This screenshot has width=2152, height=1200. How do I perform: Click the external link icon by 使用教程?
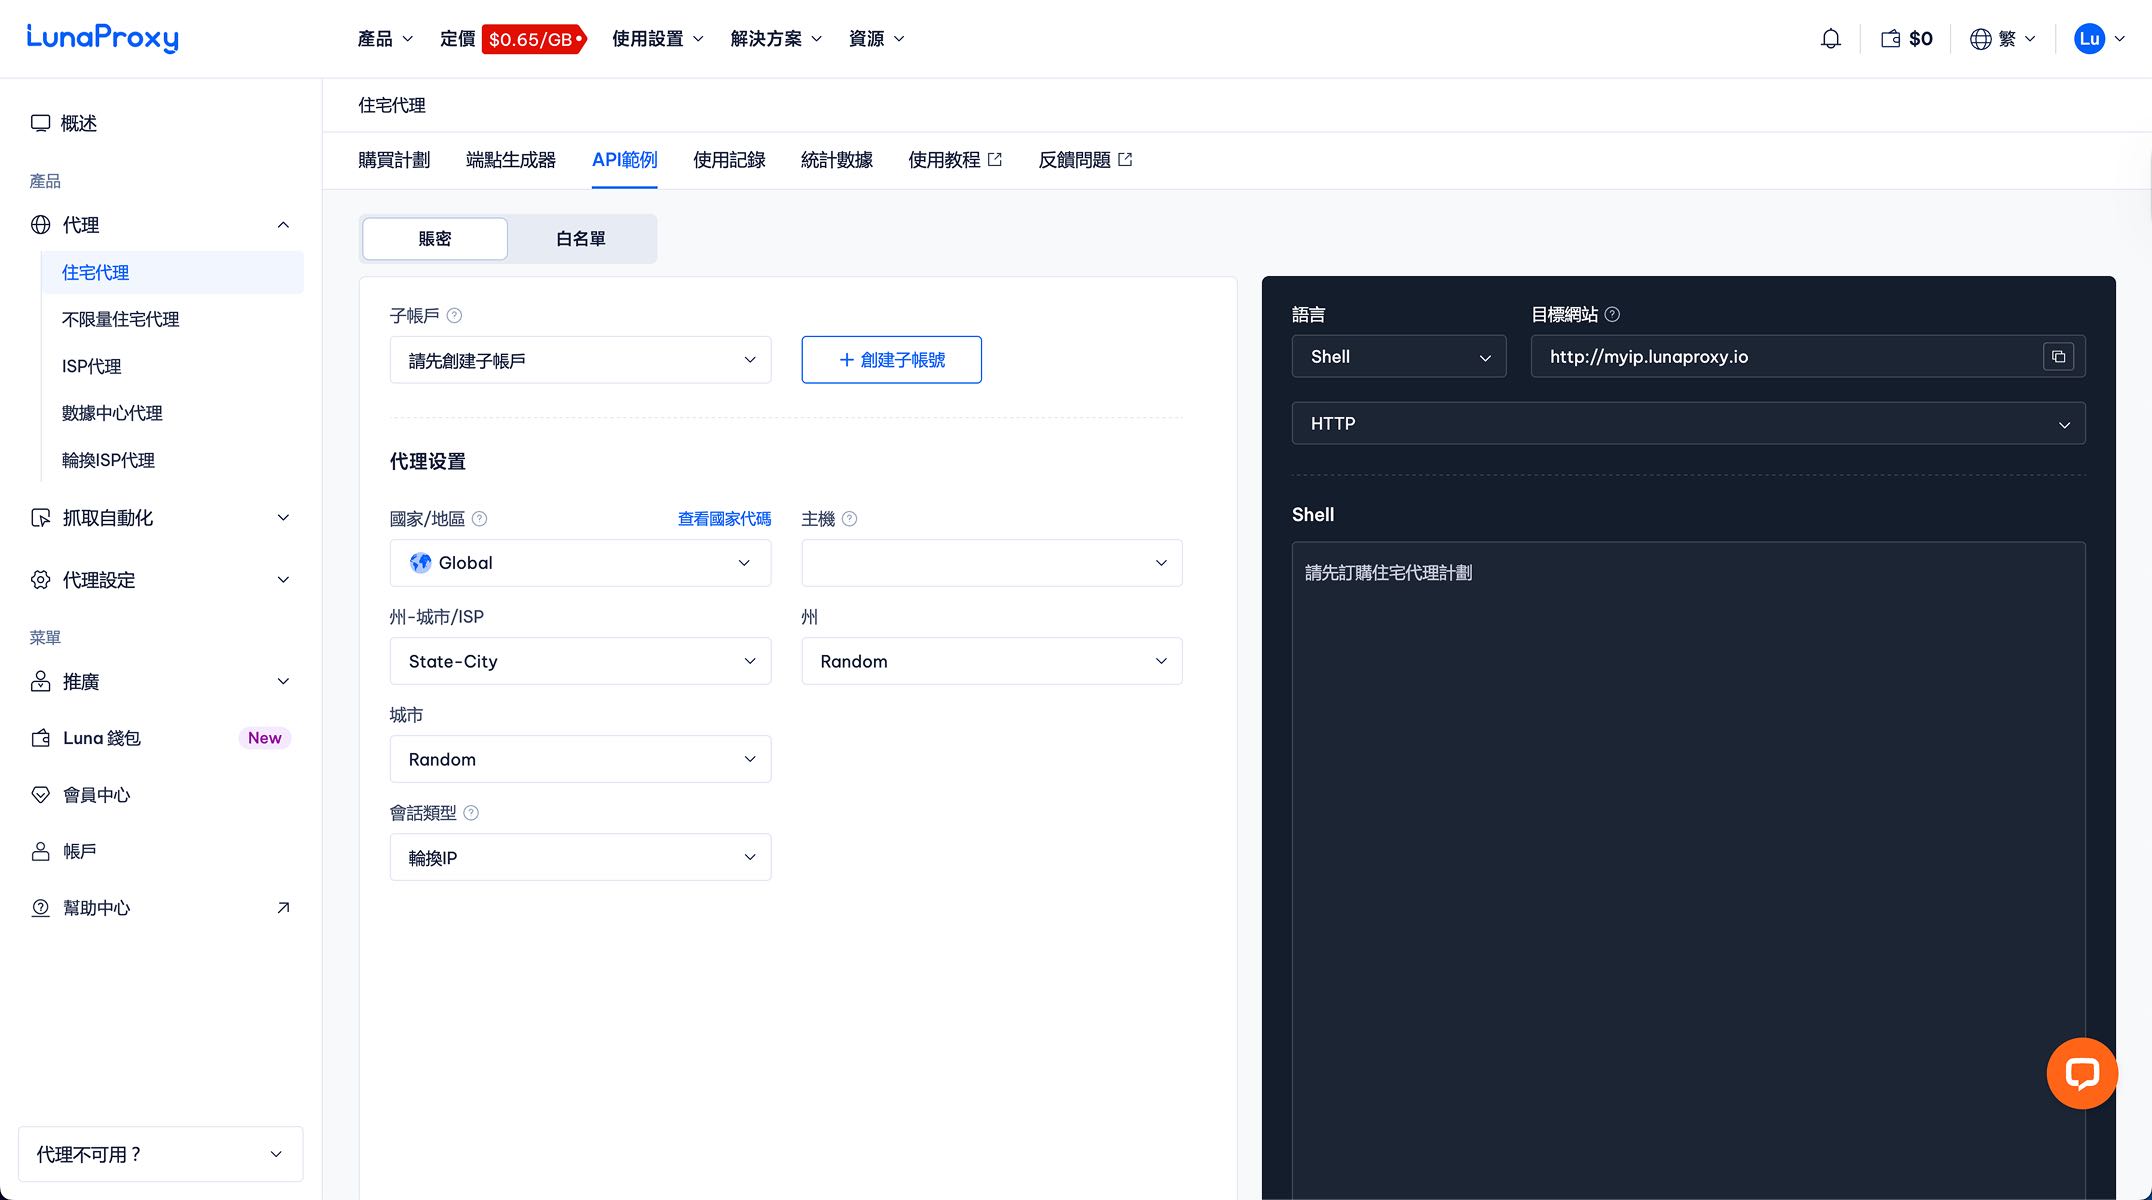point(994,160)
